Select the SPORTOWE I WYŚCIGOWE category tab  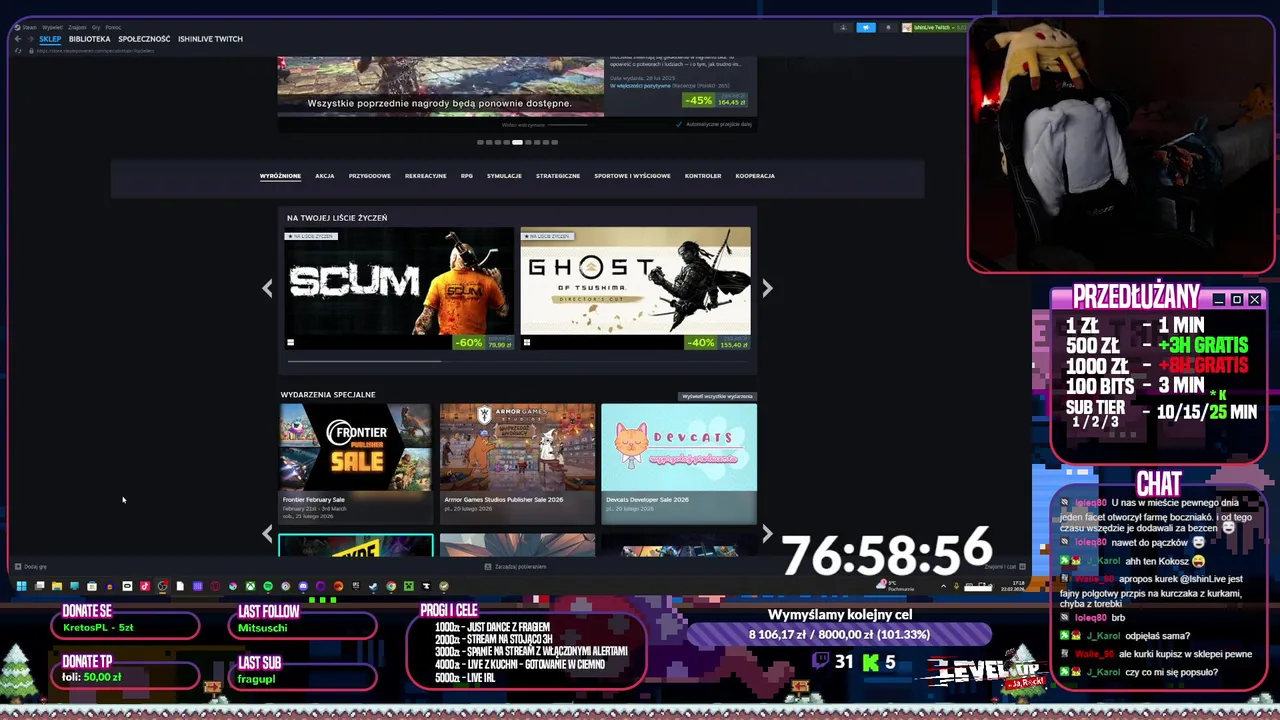coord(632,176)
